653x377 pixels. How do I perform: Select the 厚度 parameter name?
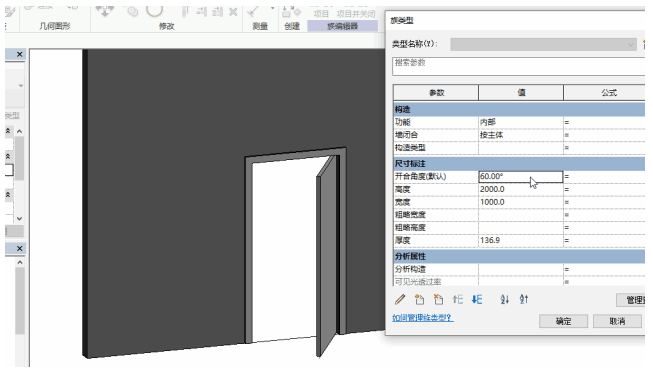[x=403, y=240]
